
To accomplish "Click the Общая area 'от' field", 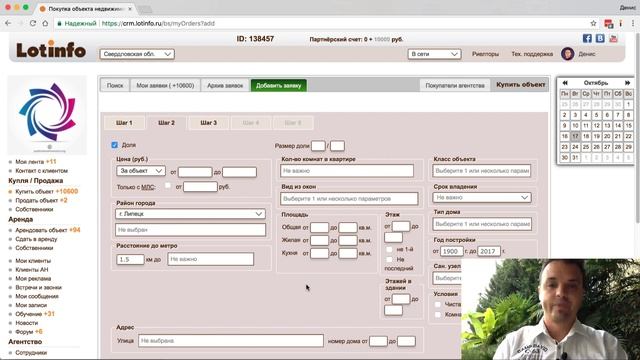I will 319,227.
